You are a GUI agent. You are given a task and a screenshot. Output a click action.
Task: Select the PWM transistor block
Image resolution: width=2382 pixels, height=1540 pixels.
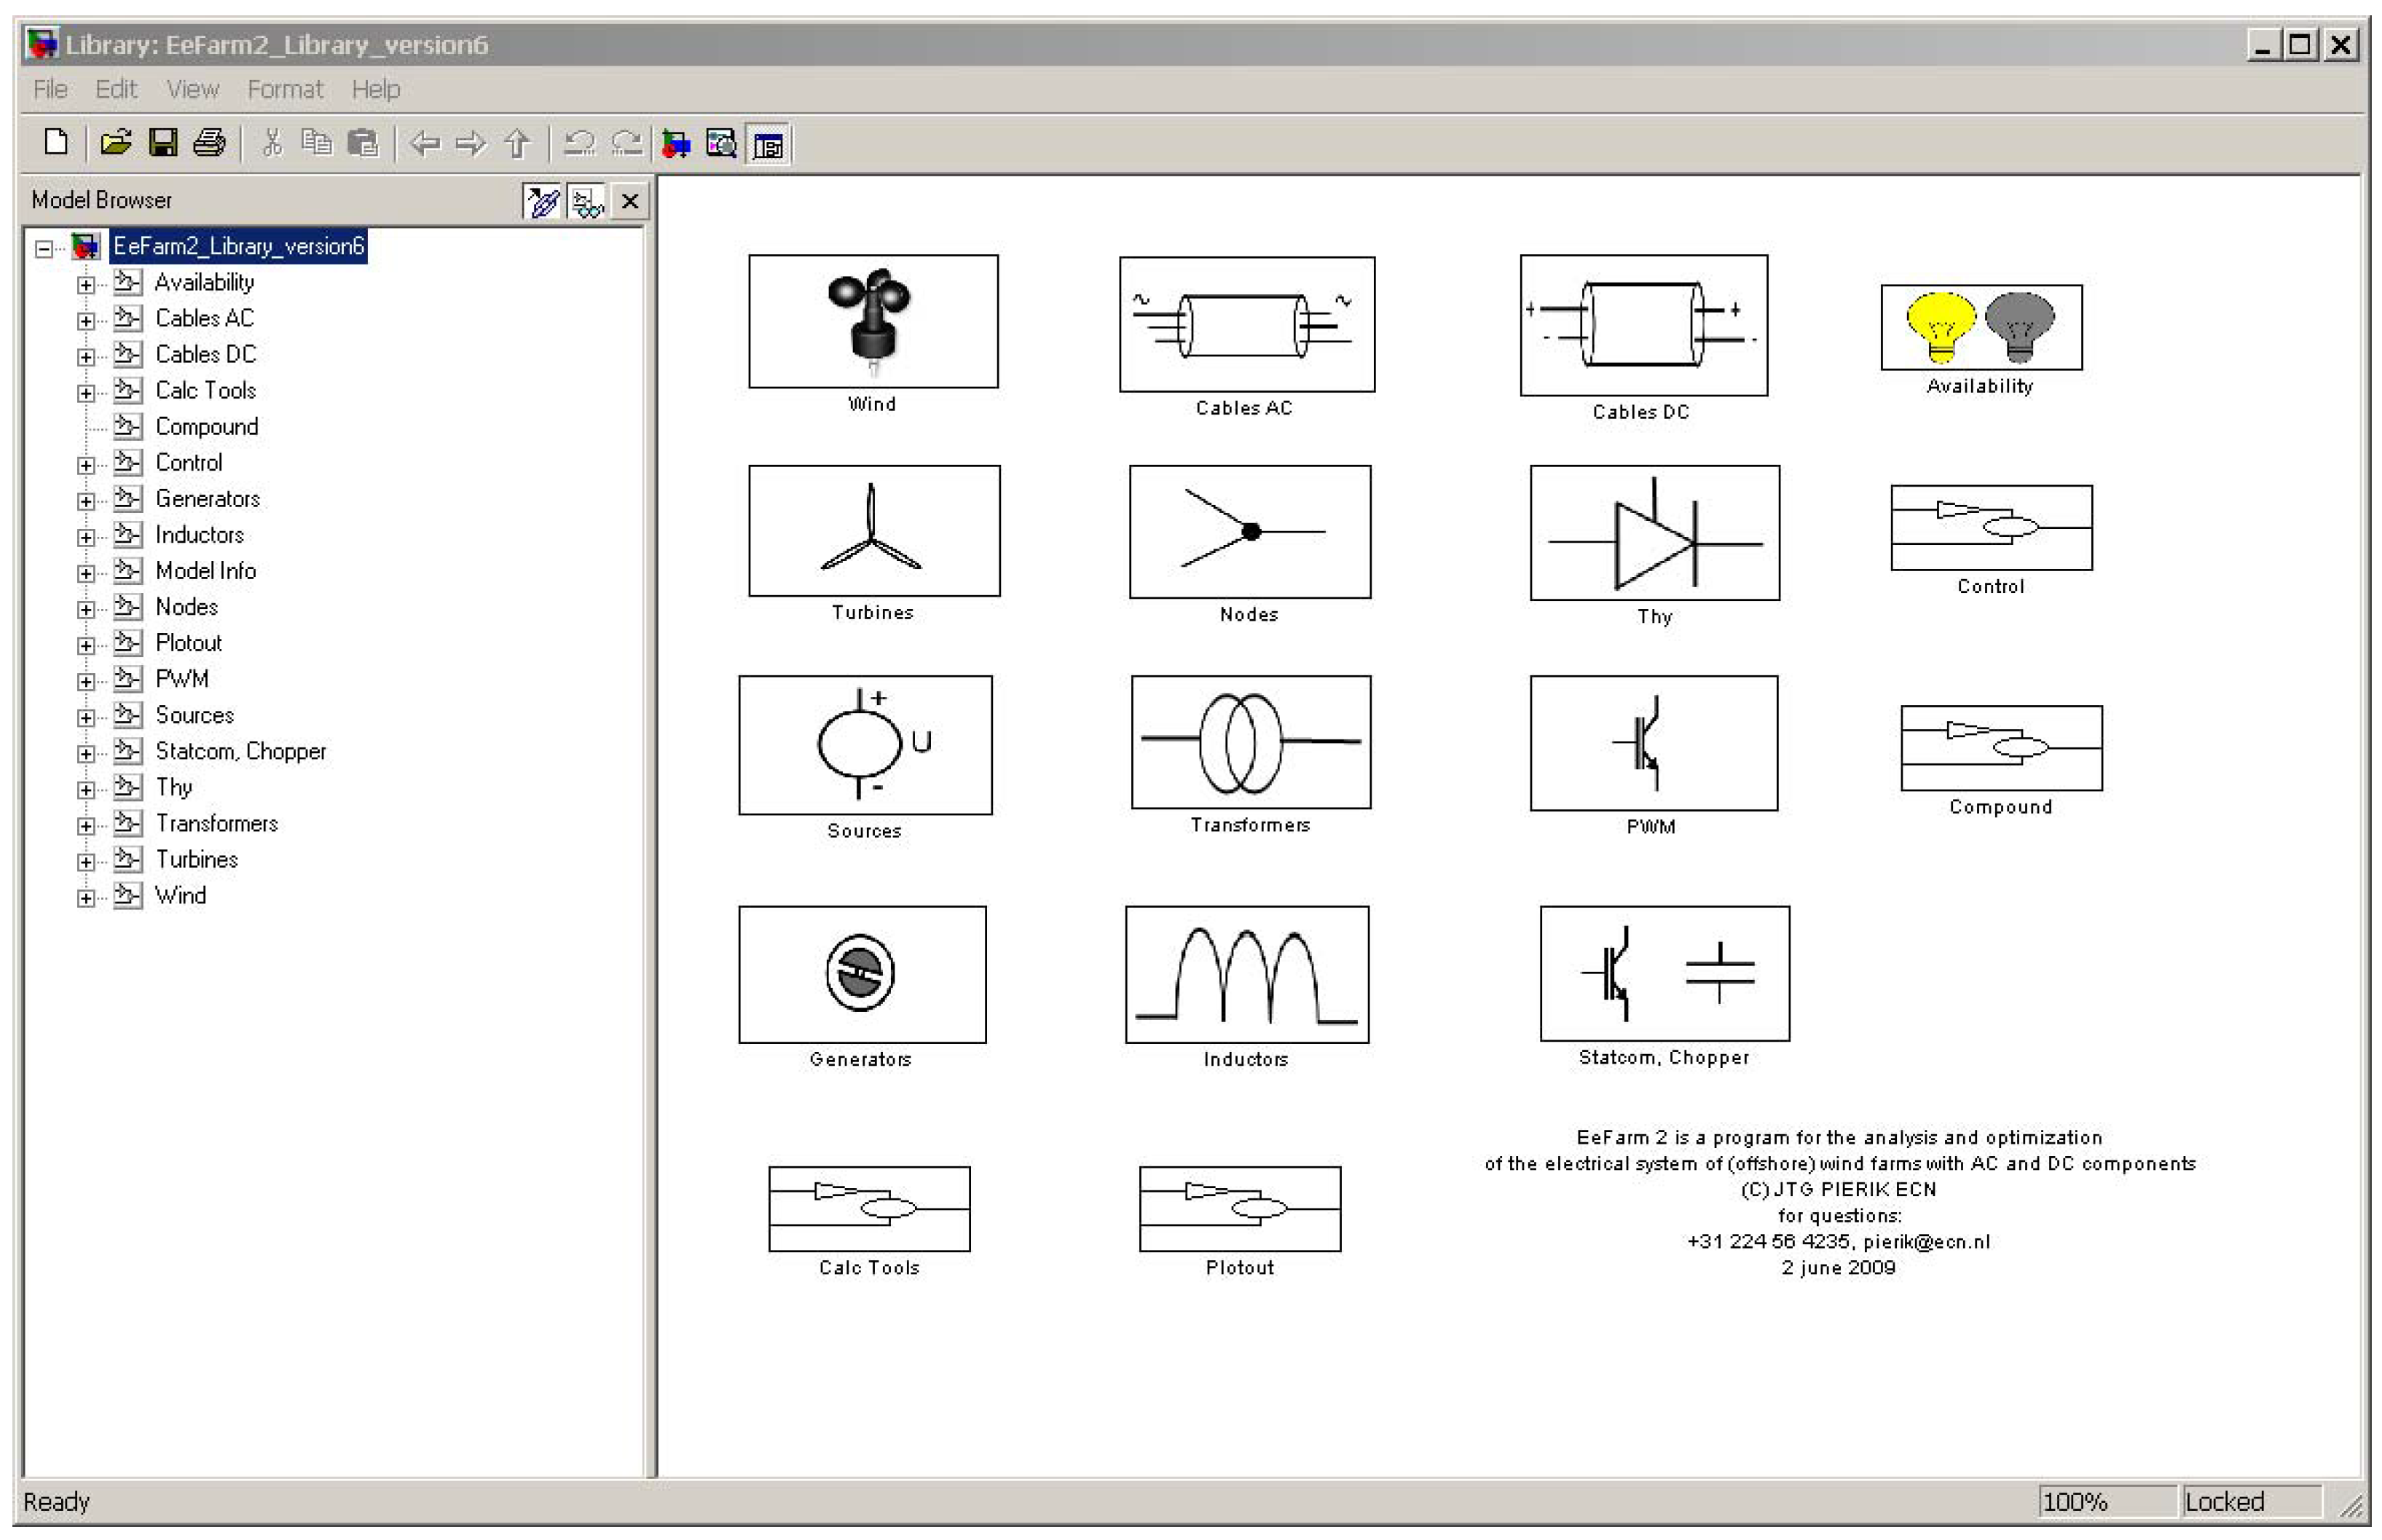(x=1654, y=743)
